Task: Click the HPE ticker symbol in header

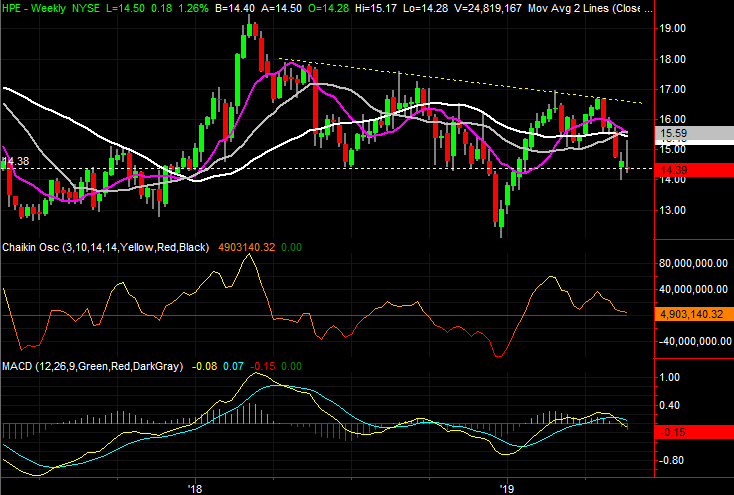Action: tap(15, 8)
